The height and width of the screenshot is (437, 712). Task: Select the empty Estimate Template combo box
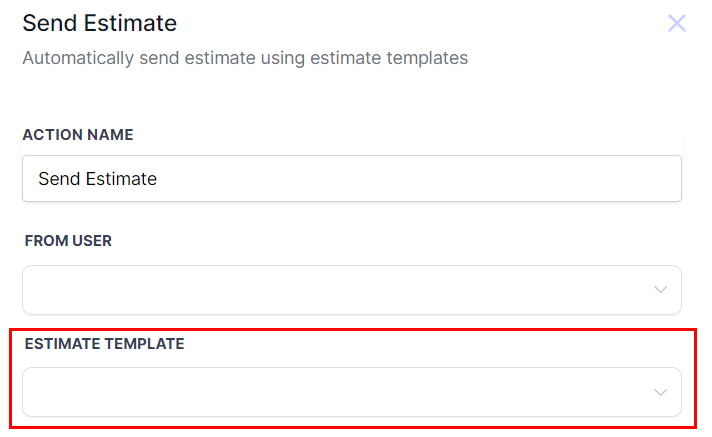tap(340, 392)
